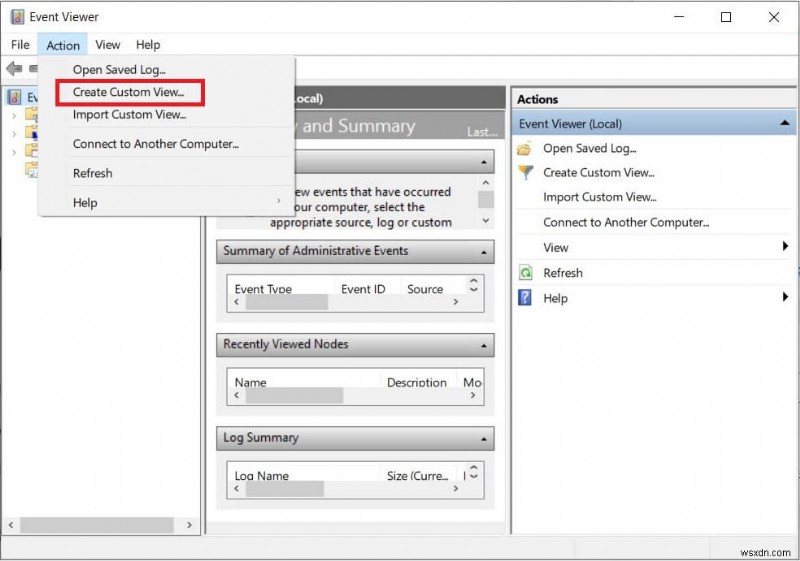
Task: Maximize the Event Viewer window
Action: (x=726, y=17)
